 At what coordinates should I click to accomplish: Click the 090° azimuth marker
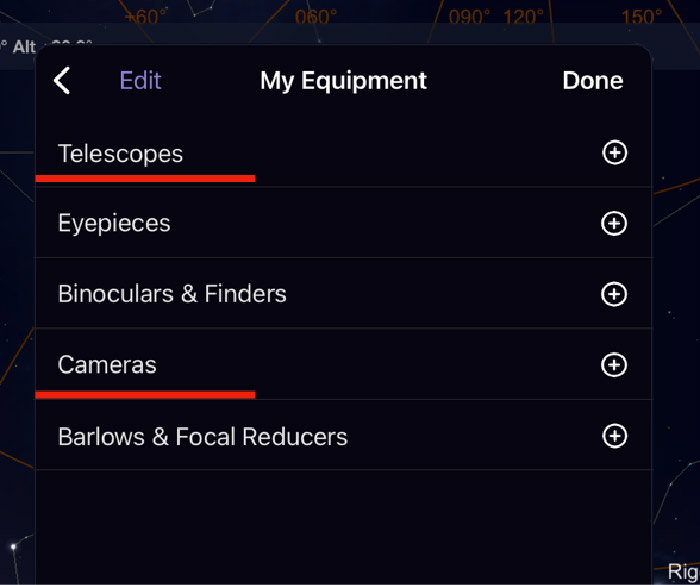(469, 17)
